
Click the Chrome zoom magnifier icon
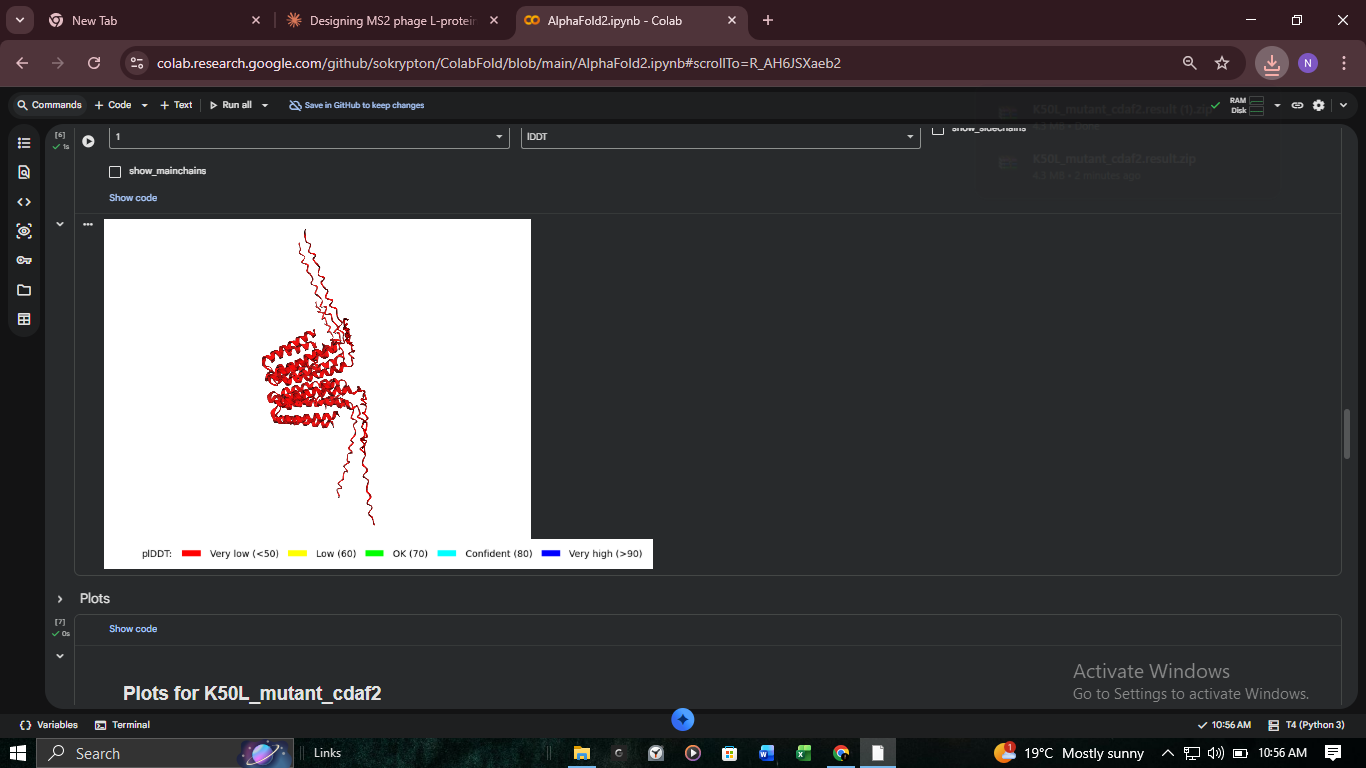pos(1190,63)
